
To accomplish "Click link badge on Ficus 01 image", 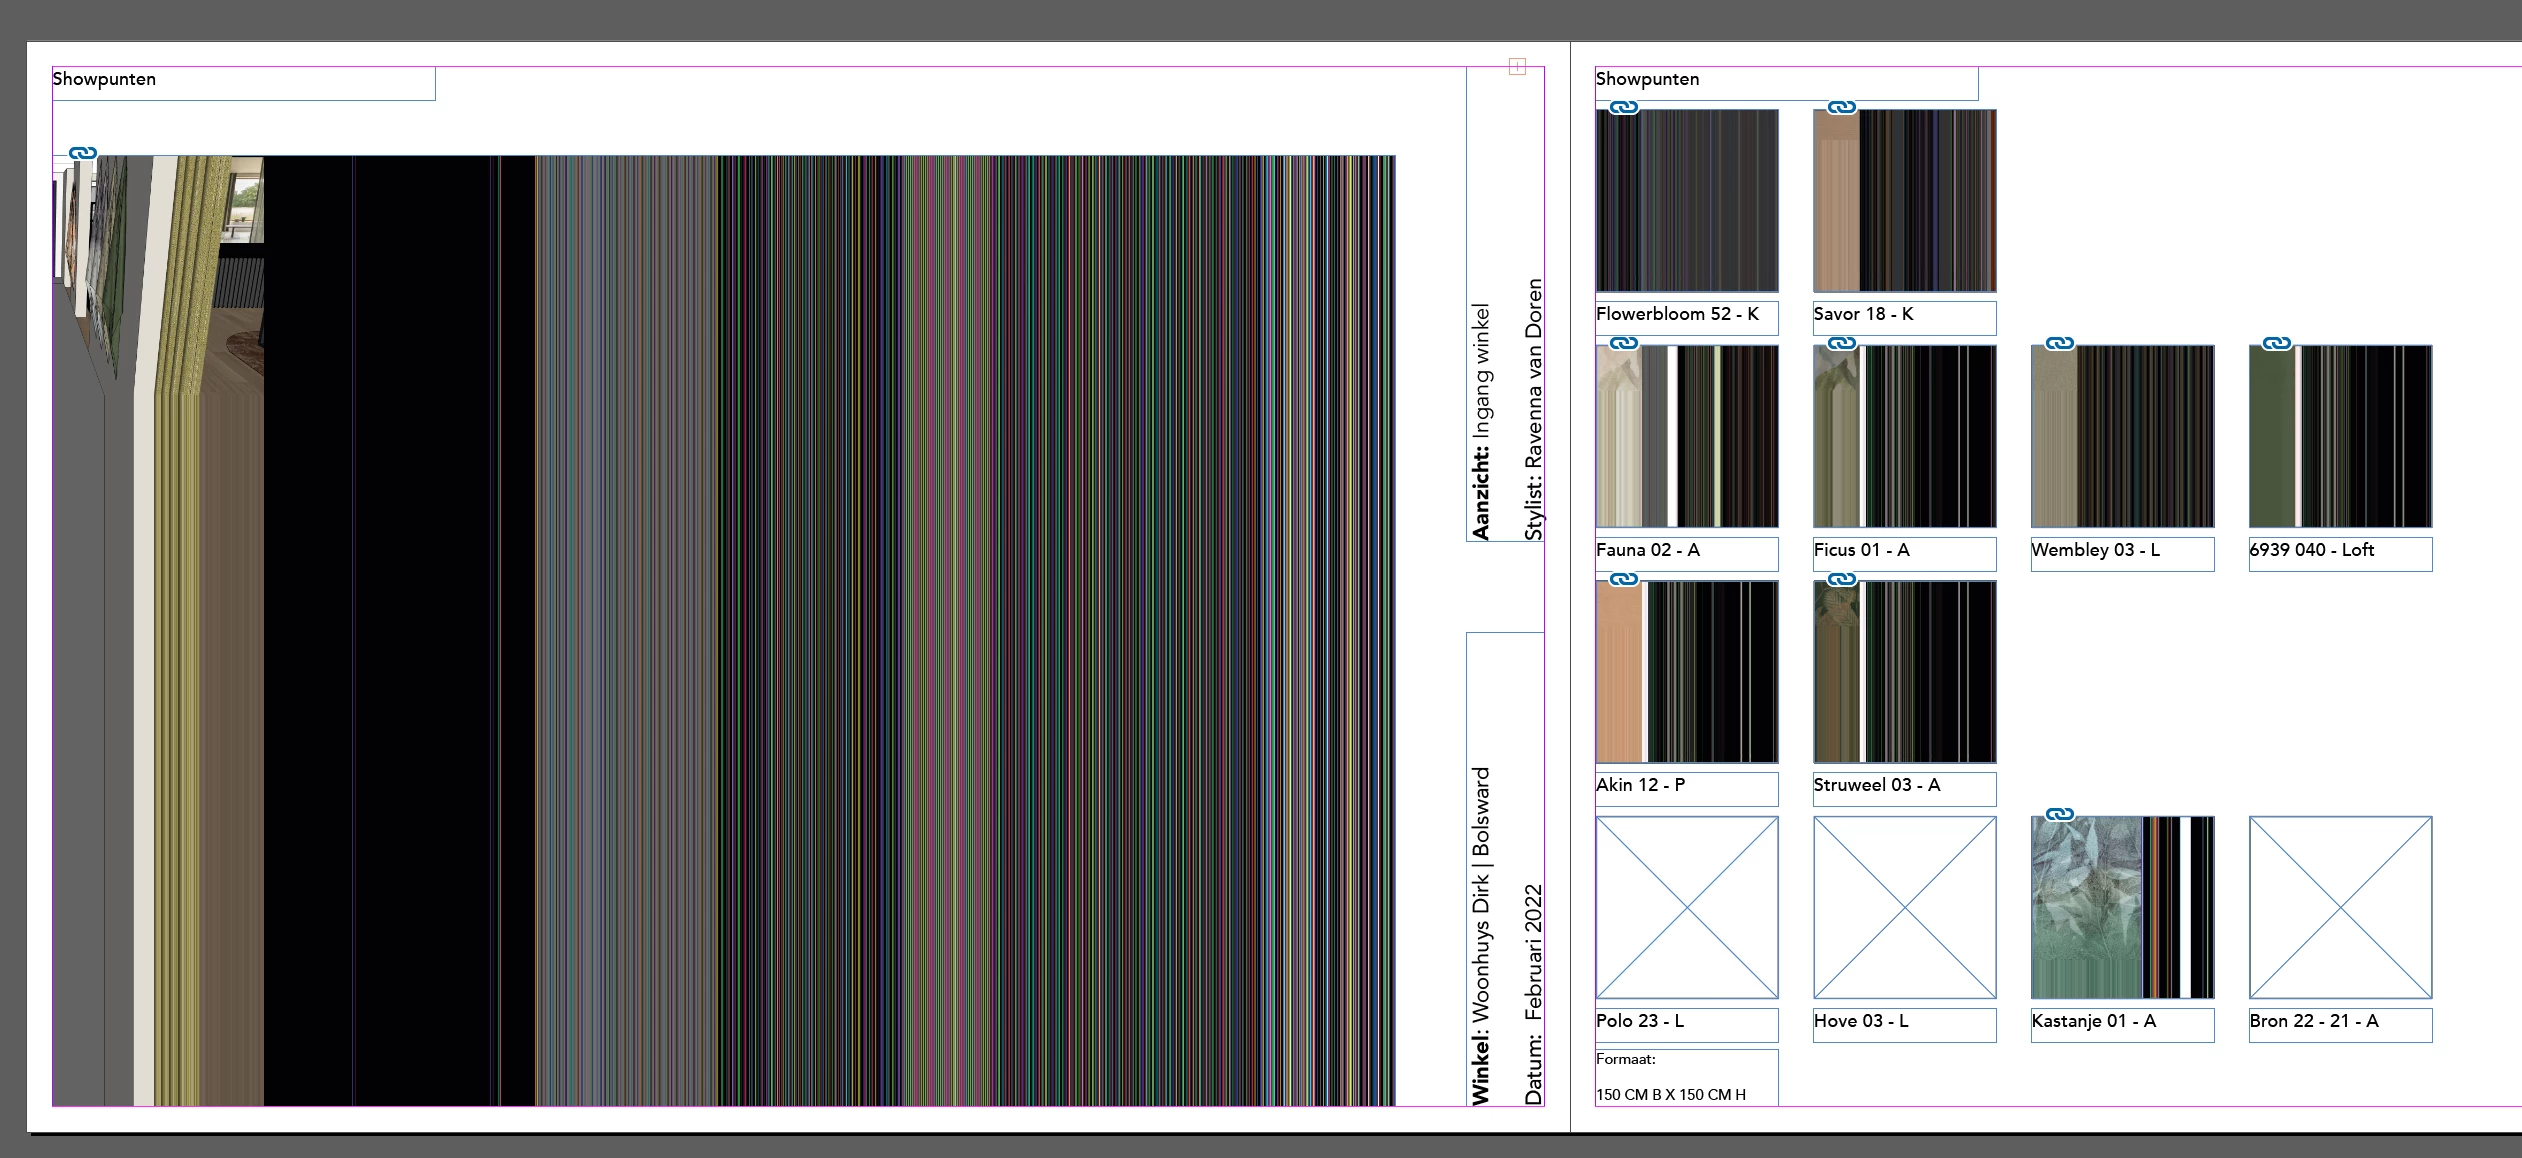I will click(x=1842, y=343).
